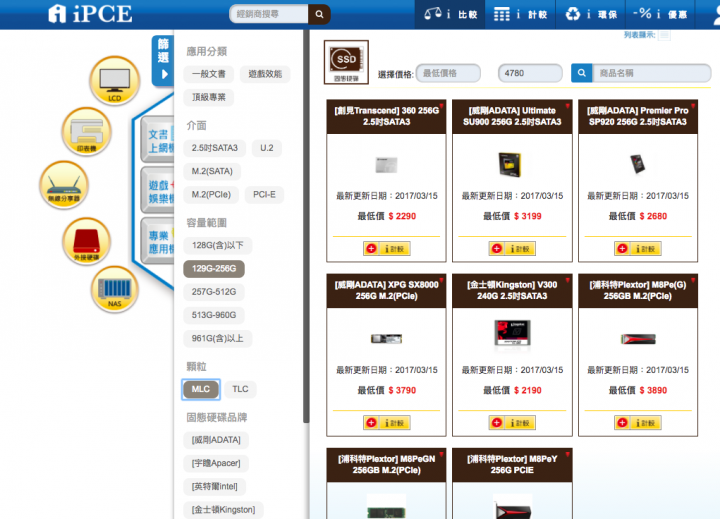Add Plextor M8Pe(G) to i計較 list
The height and width of the screenshot is (519, 720).
(638, 423)
